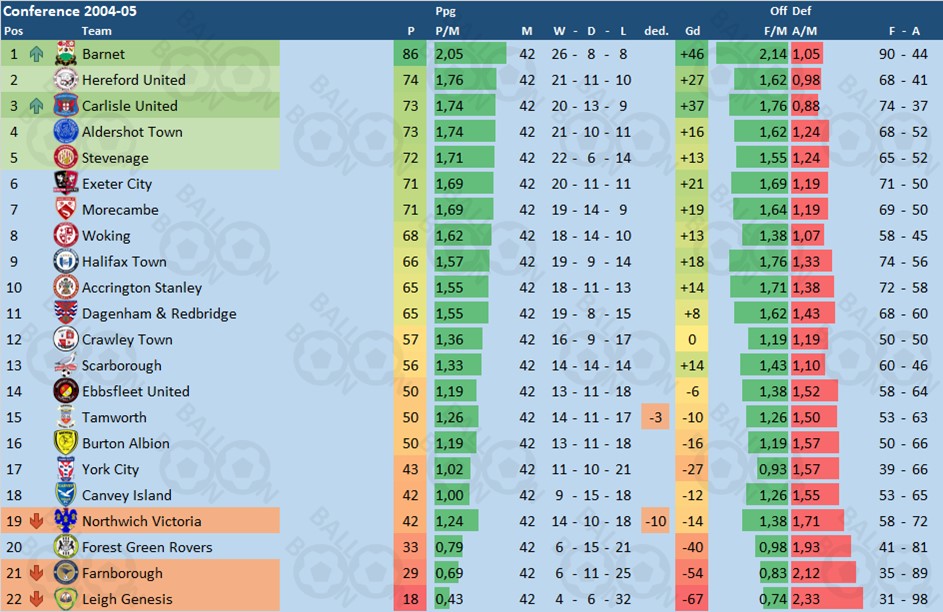Click the Barnet club crest
This screenshot has width=943, height=612.
point(66,54)
